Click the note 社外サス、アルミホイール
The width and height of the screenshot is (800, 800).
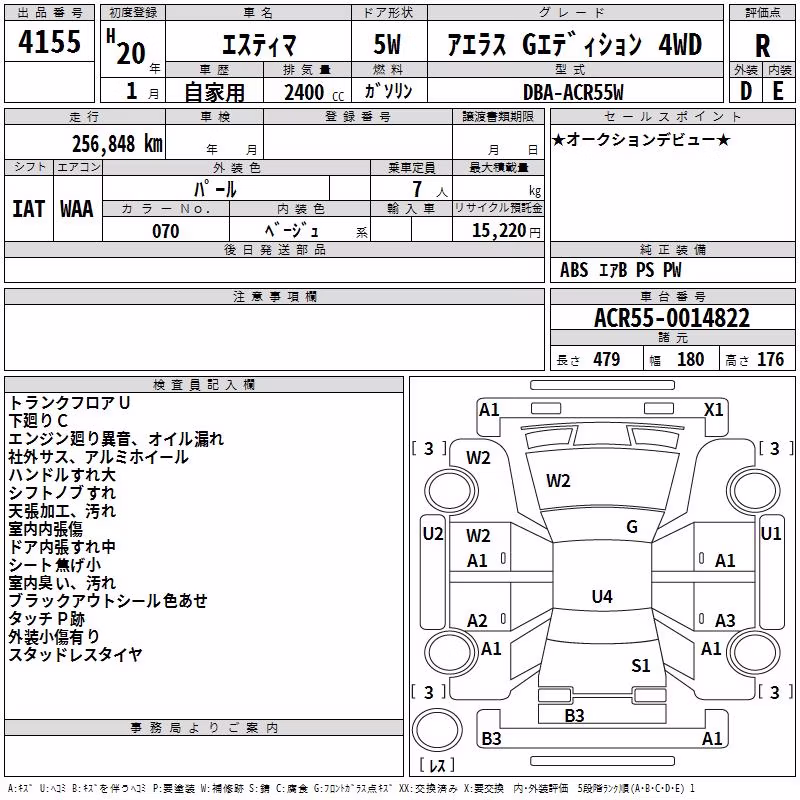[98, 457]
